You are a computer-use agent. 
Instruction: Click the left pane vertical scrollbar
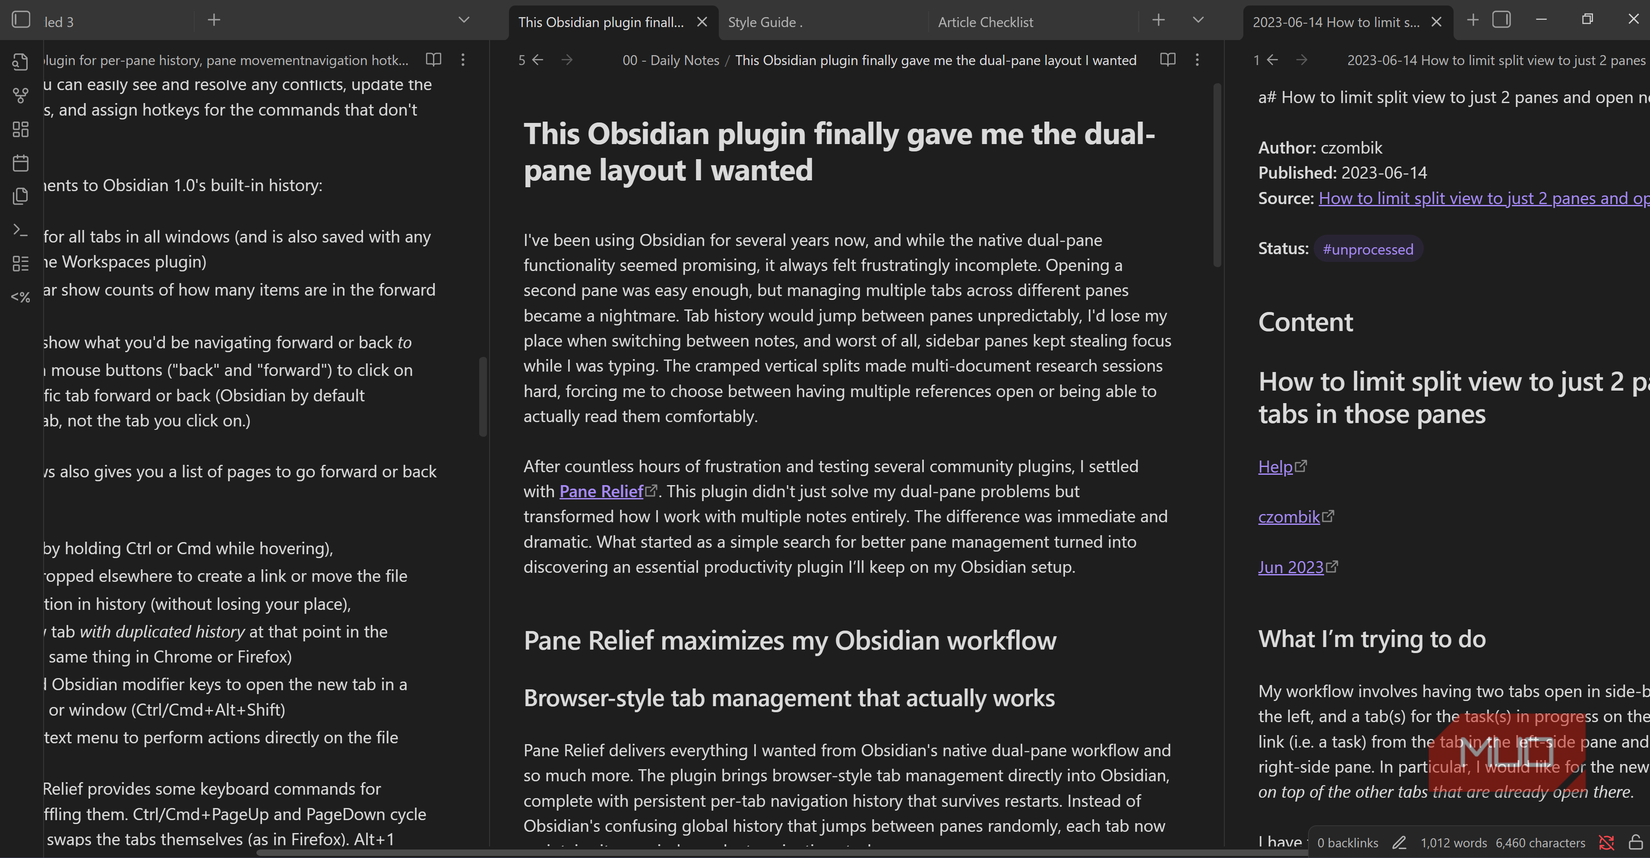tap(483, 396)
